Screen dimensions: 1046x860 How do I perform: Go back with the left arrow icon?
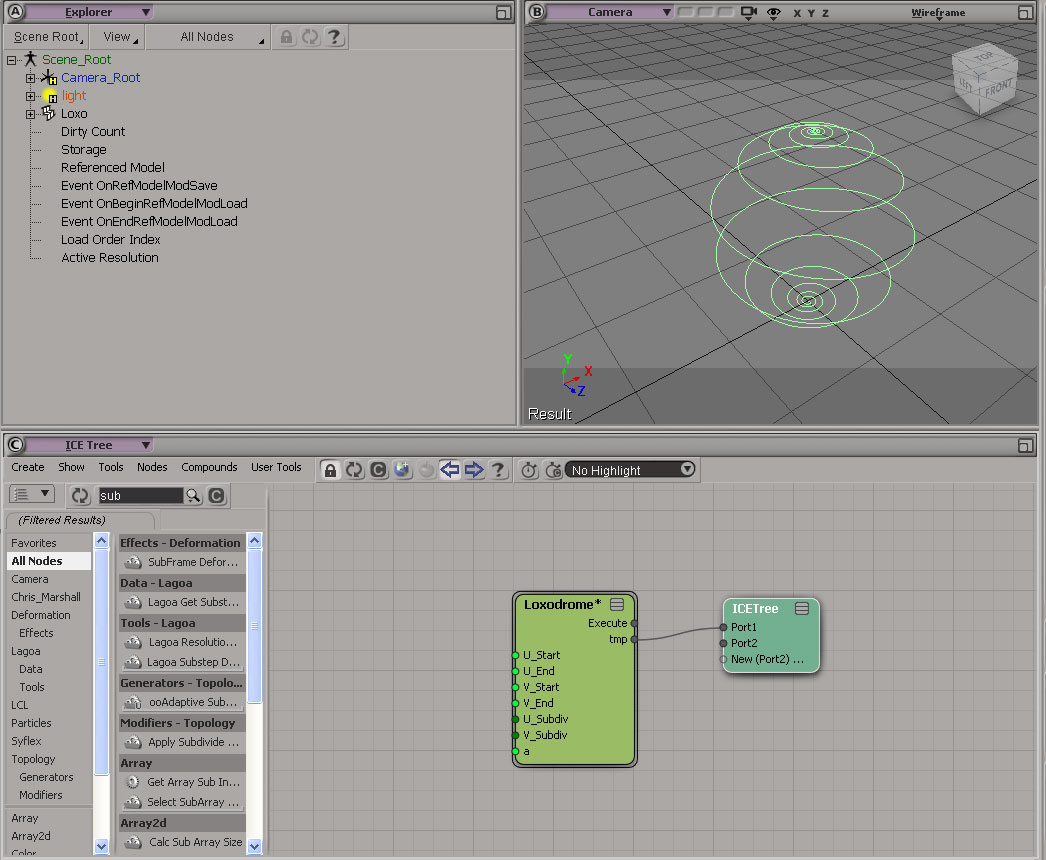click(x=450, y=470)
